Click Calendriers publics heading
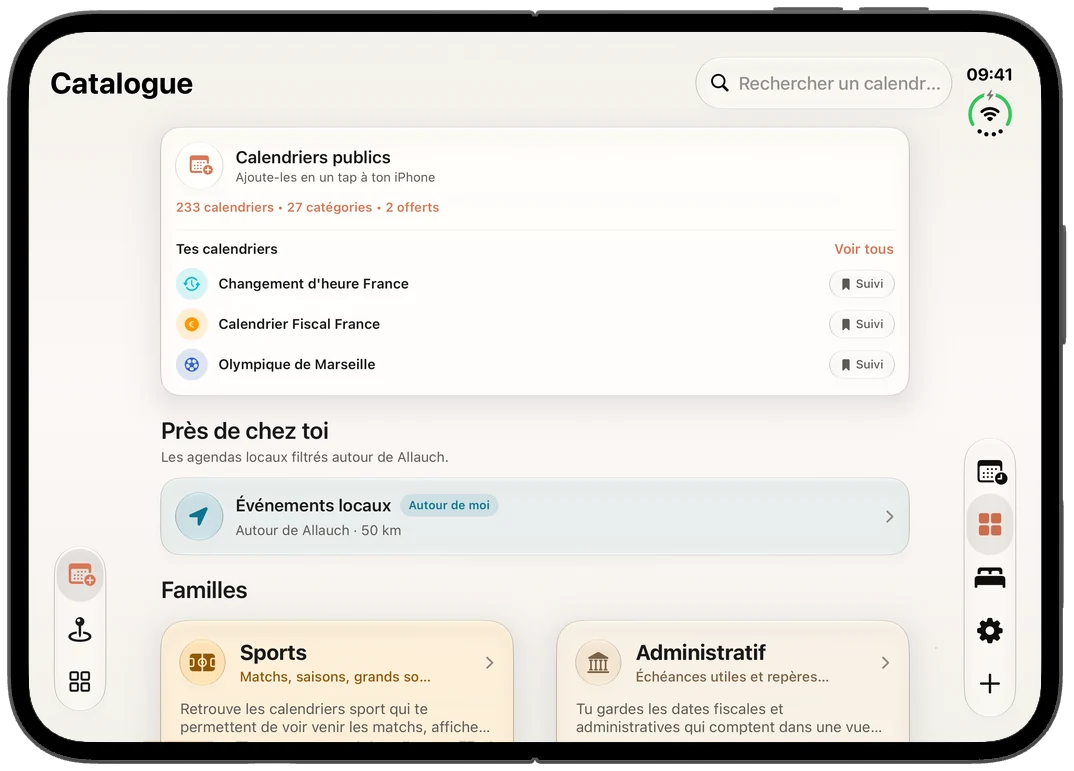 click(x=313, y=157)
